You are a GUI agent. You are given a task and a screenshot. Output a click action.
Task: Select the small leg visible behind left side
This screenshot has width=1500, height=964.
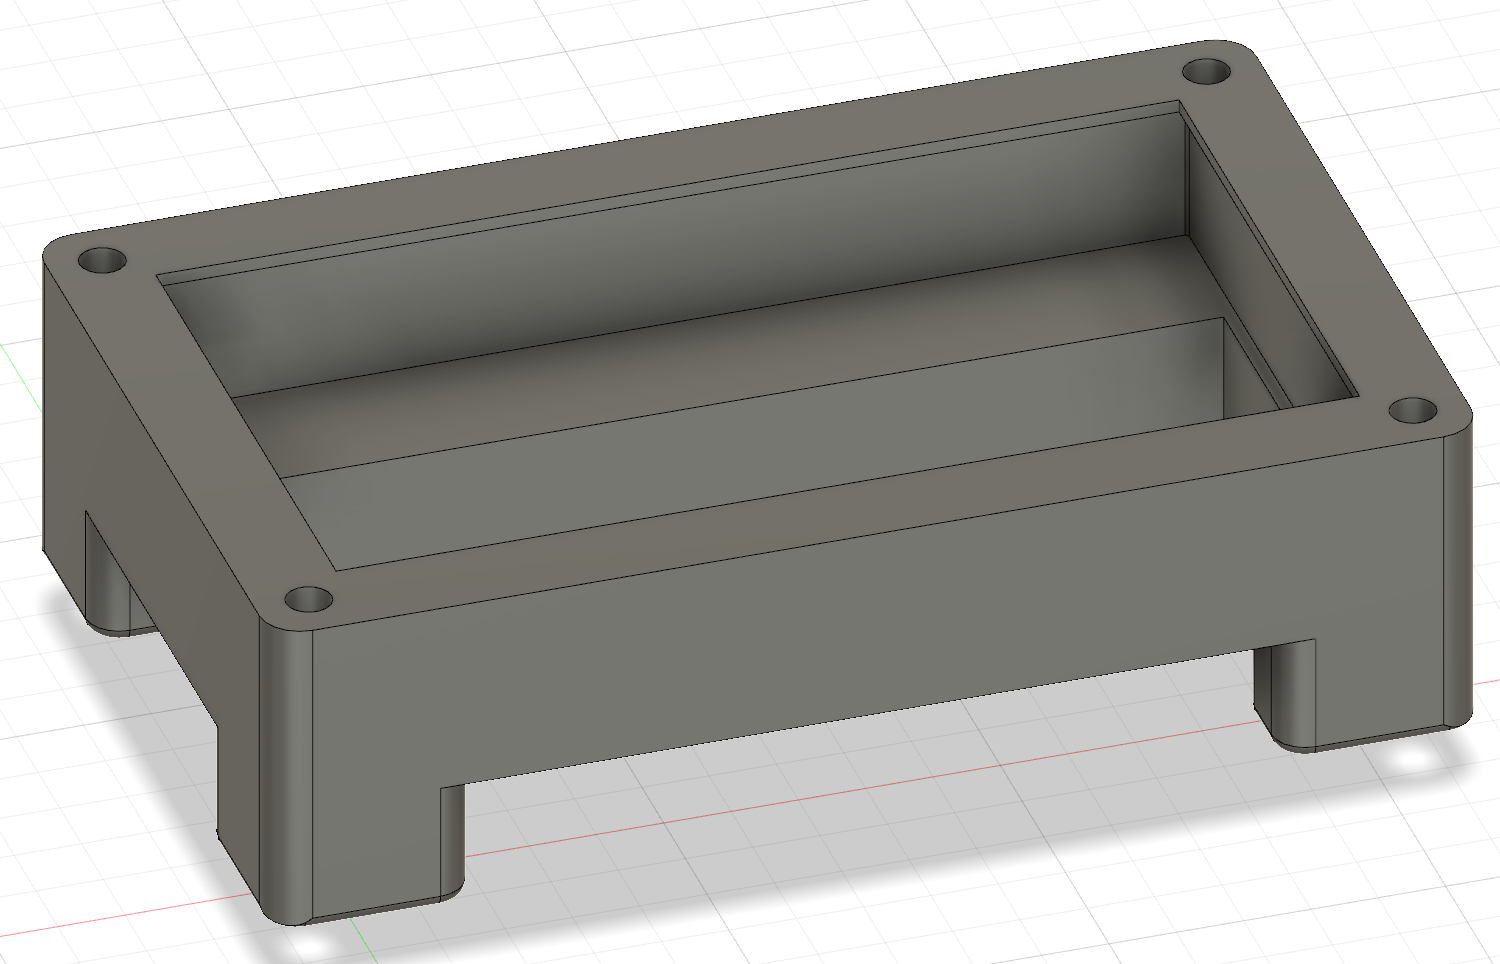[108, 580]
